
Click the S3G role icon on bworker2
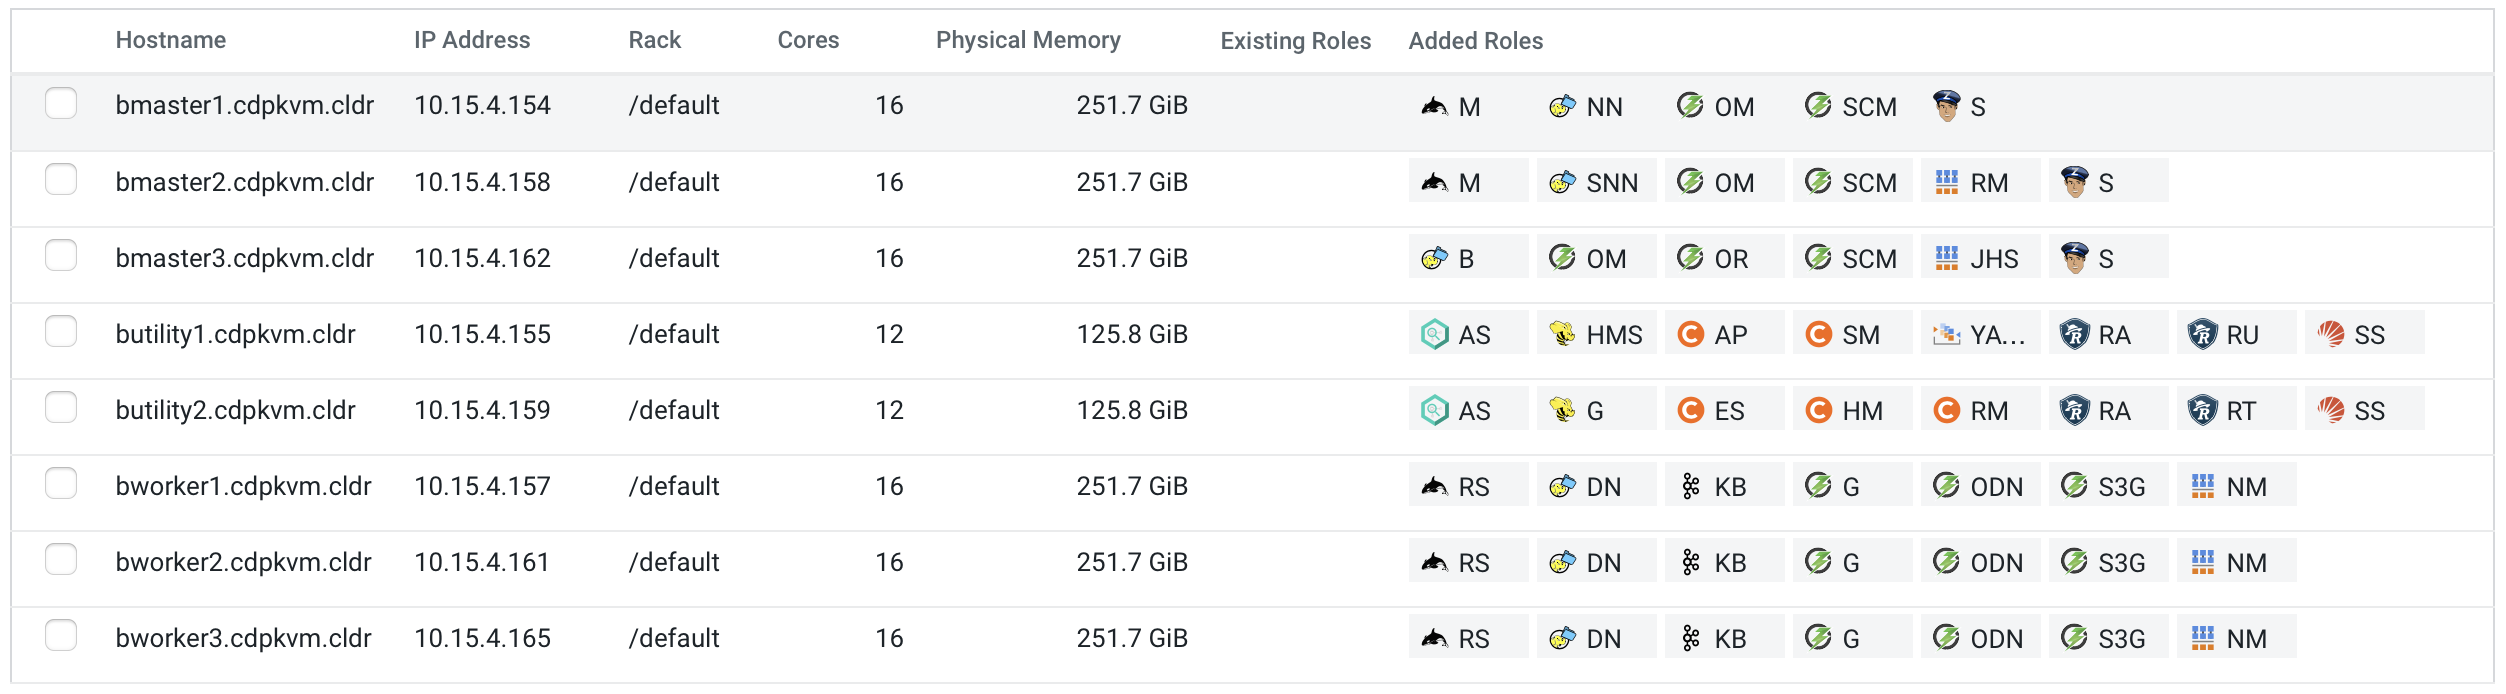pos(2074,562)
